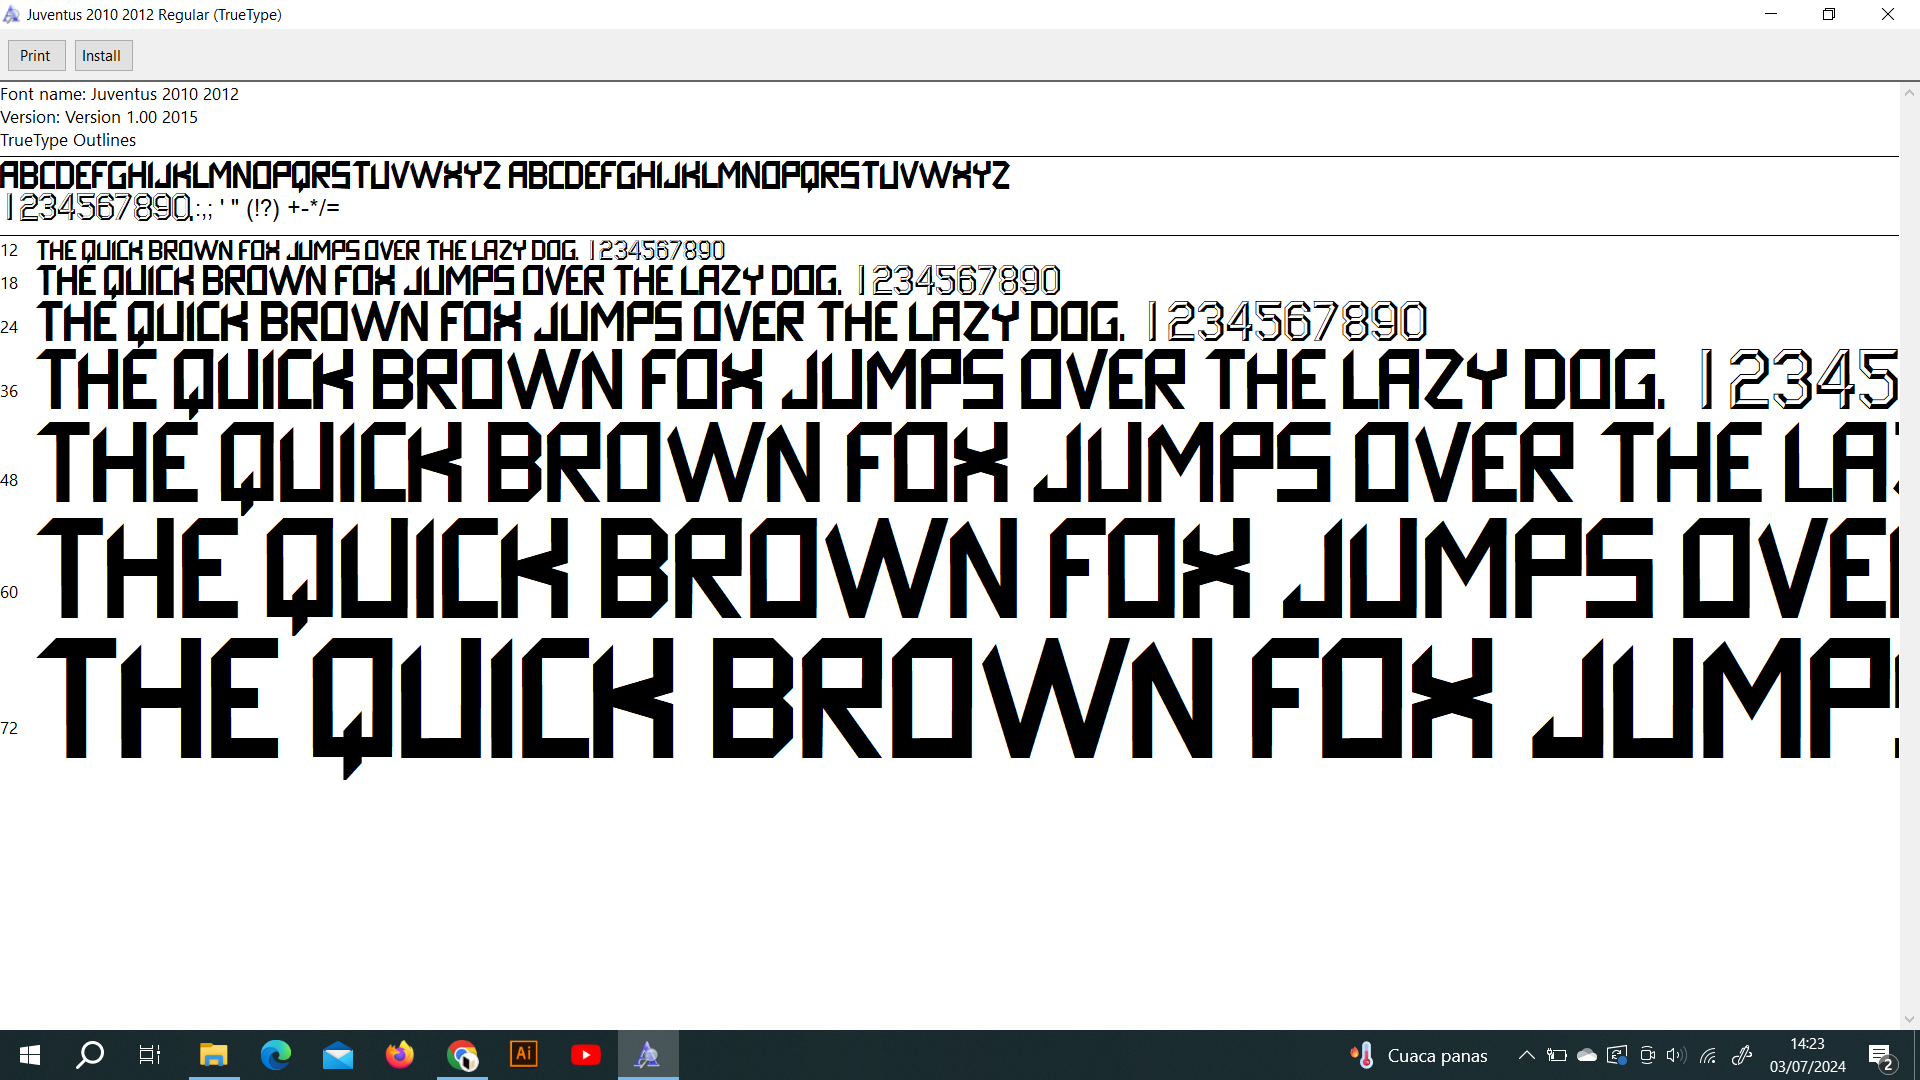
Task: Click the Cuaca panas weather widget
Action: (x=1418, y=1055)
